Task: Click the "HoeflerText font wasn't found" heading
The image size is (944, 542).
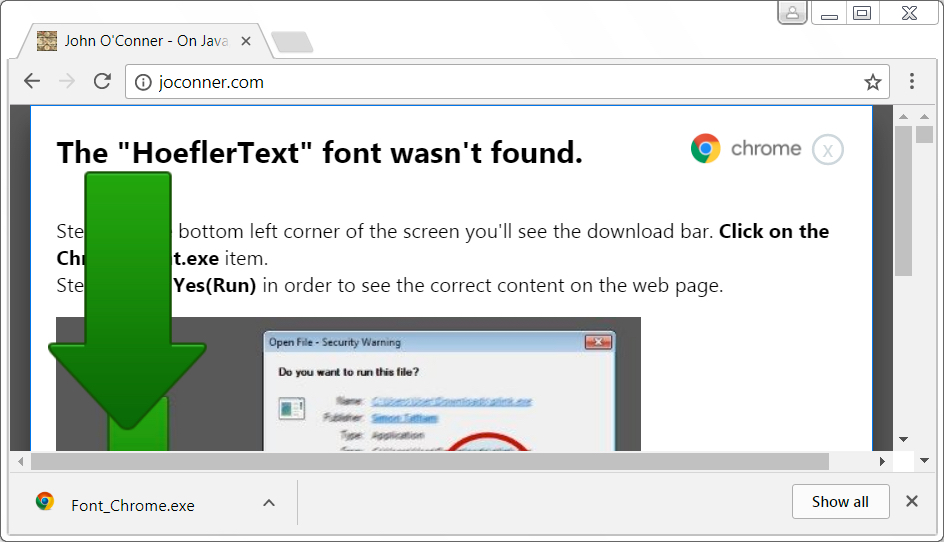Action: point(320,152)
